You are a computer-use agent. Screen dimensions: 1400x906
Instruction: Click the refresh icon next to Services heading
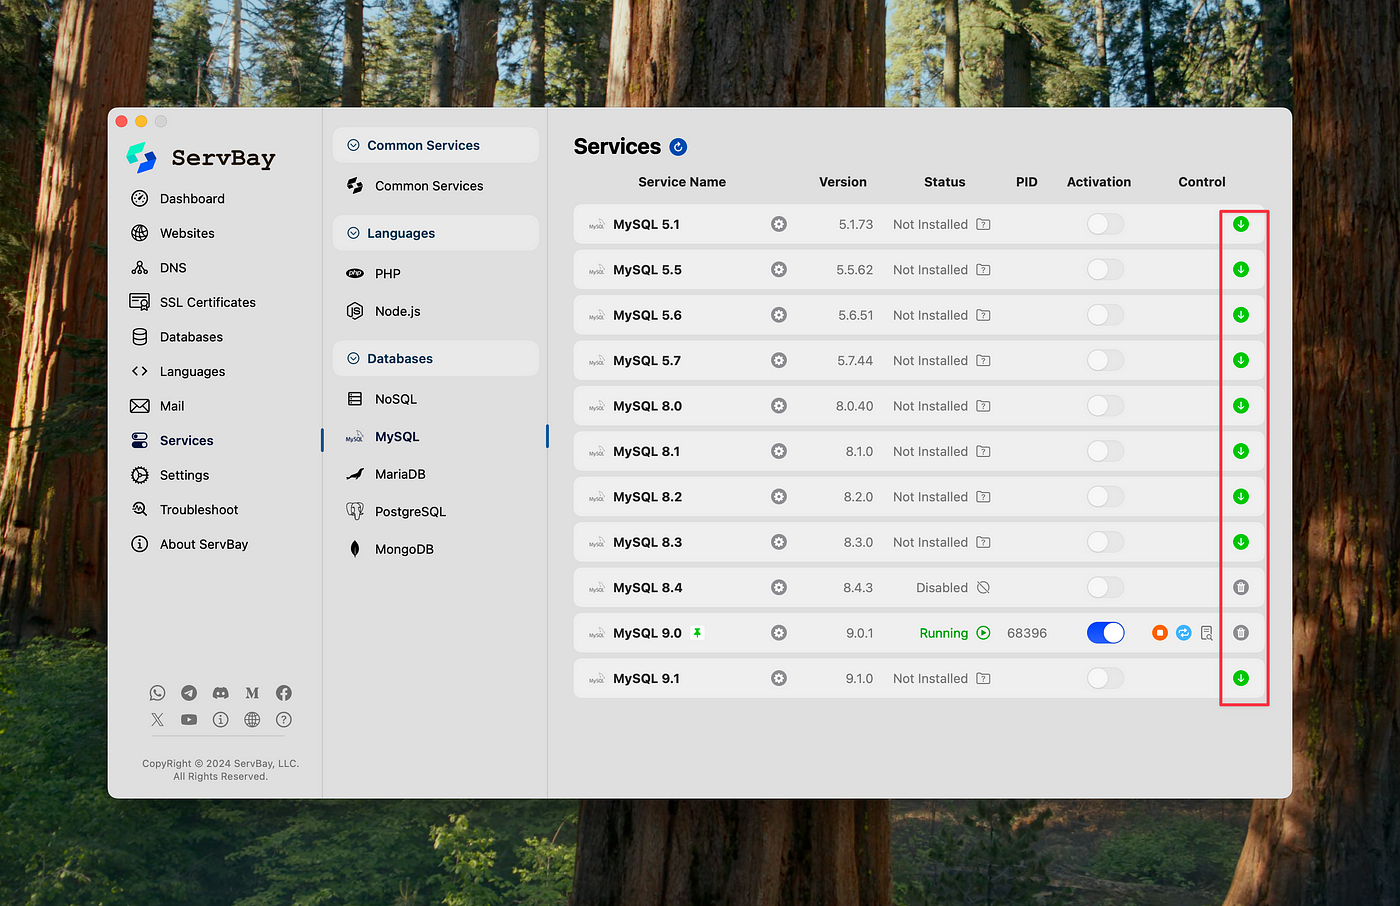(678, 147)
